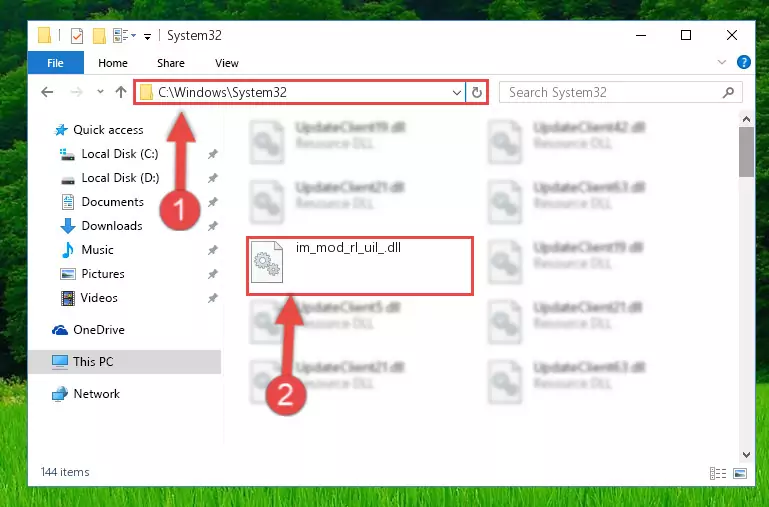
Task: Click the im_mod_rl_uil_.dll gear file icon
Action: pos(267,262)
